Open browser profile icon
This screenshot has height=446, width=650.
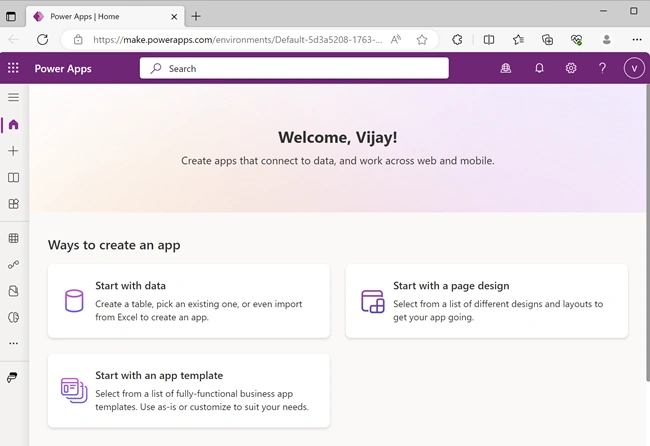click(606, 40)
